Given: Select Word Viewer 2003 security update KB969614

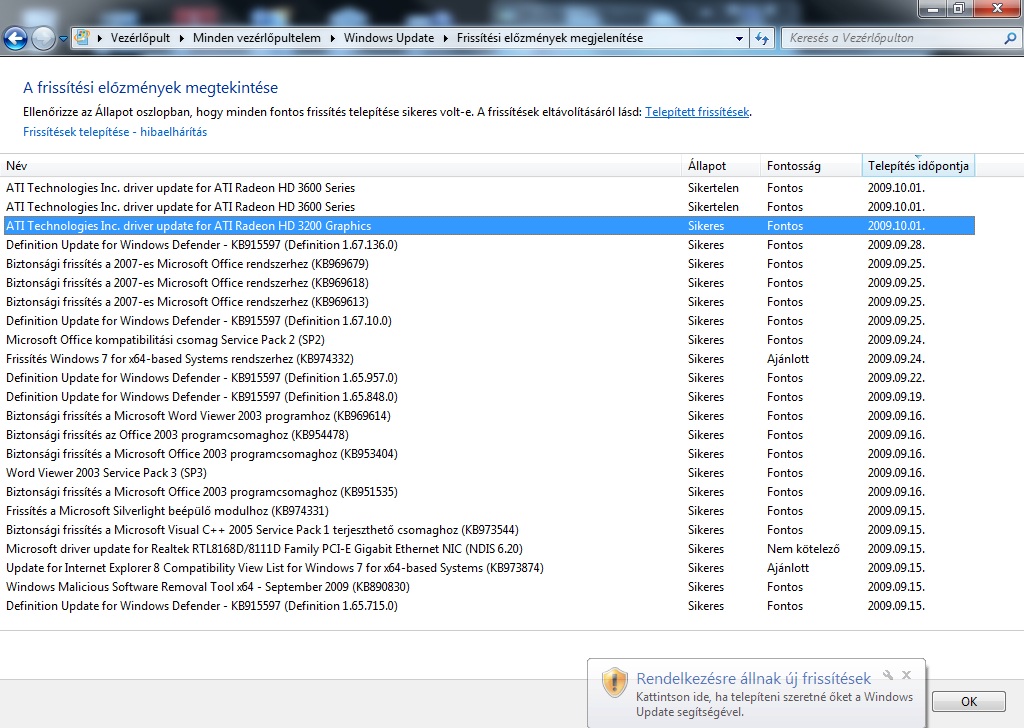Looking at the screenshot, I should 489,416.
